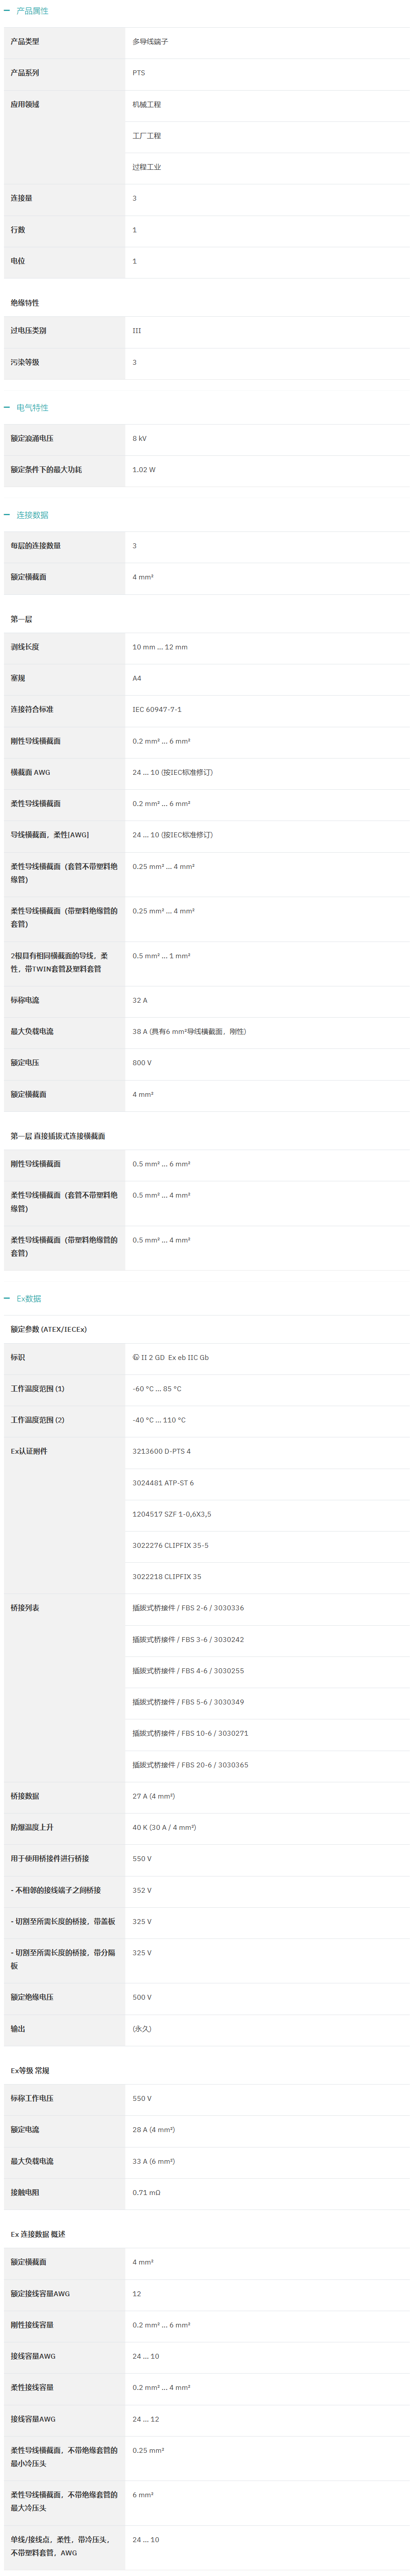
Task: Click the 额定接线容量AWG value 12
Action: tap(137, 2294)
